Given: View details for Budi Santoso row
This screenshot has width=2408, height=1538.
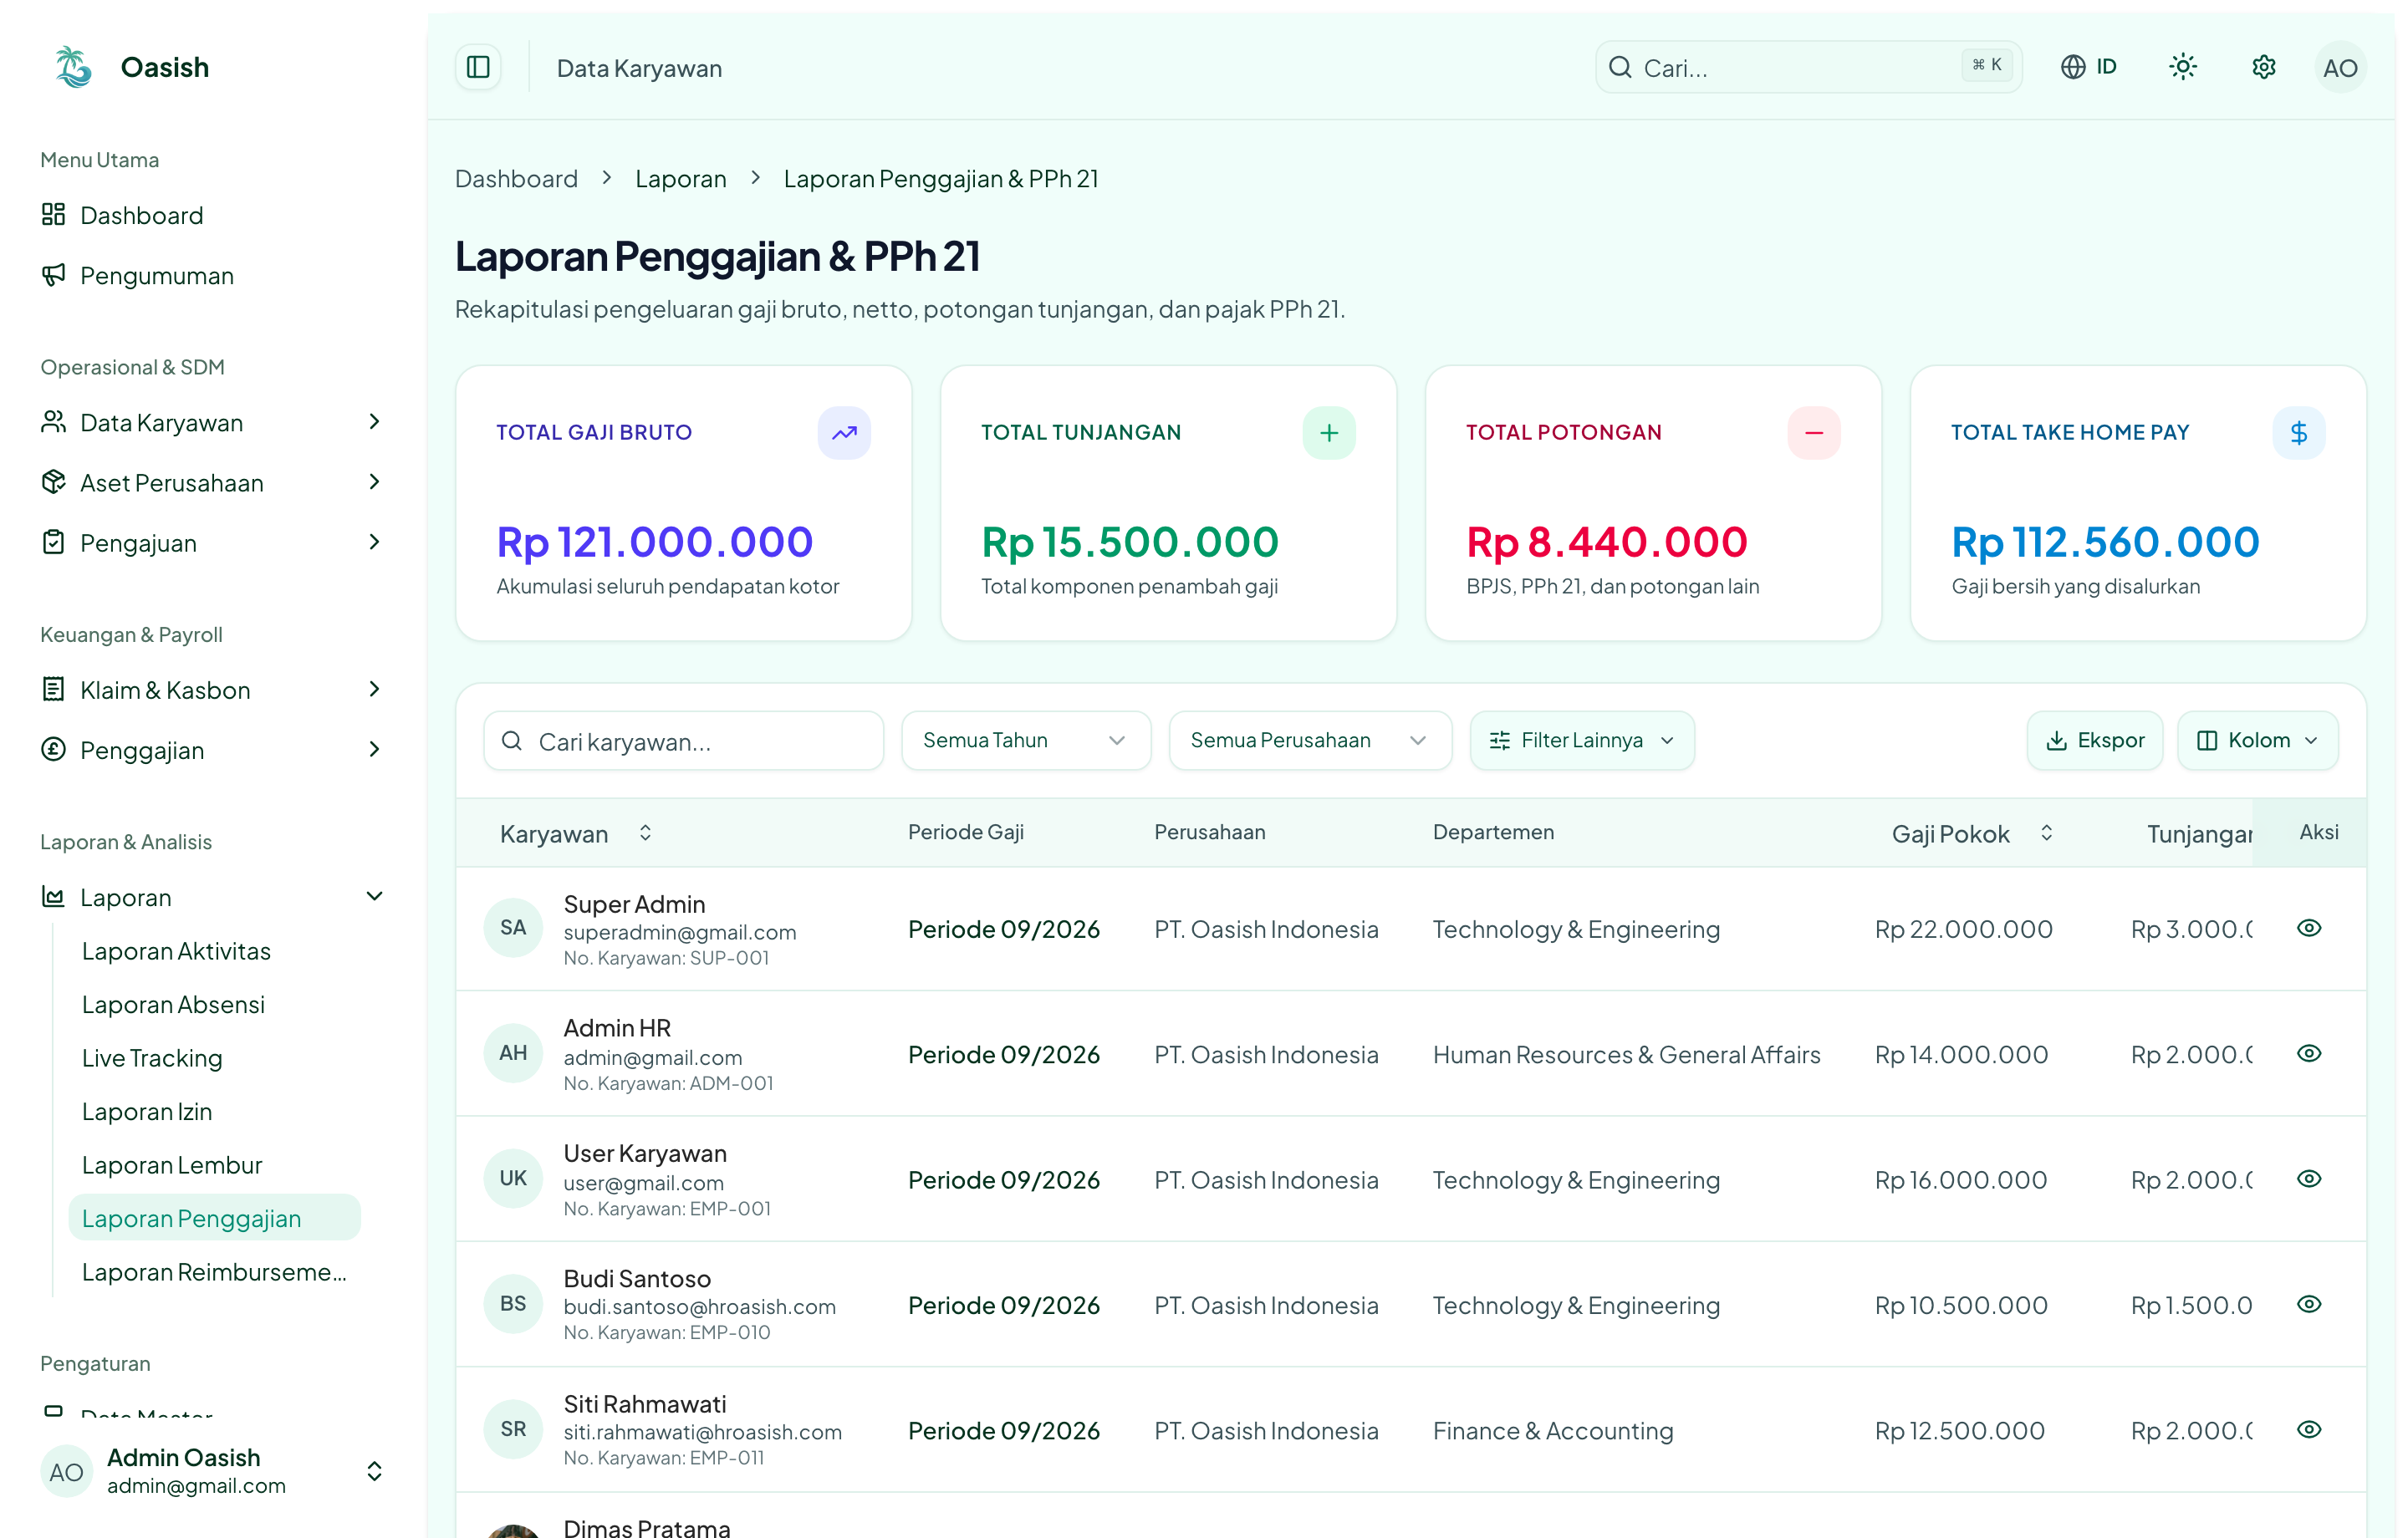Looking at the screenshot, I should [x=2309, y=1304].
